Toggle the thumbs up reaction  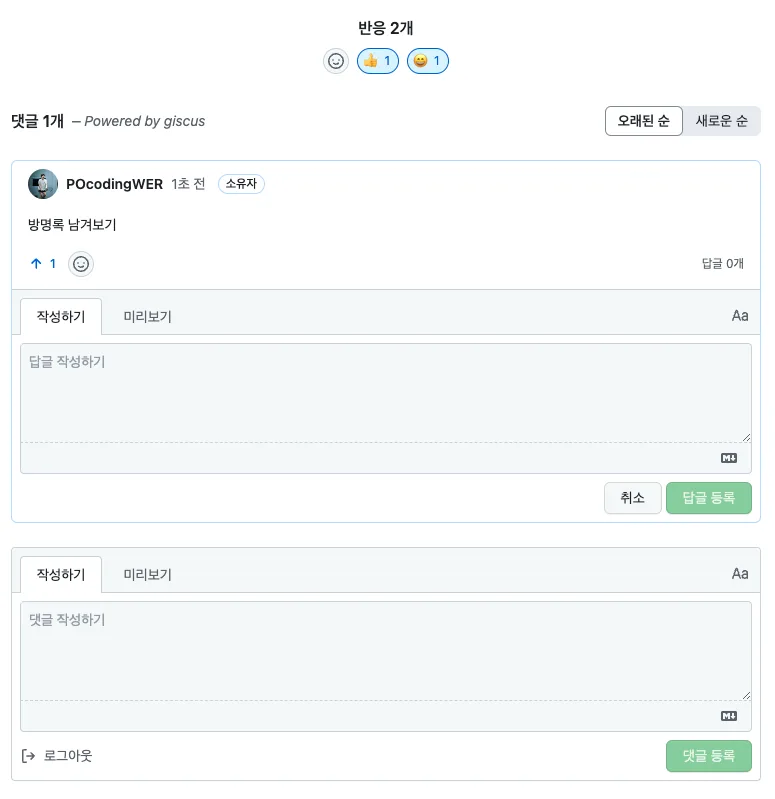point(378,61)
